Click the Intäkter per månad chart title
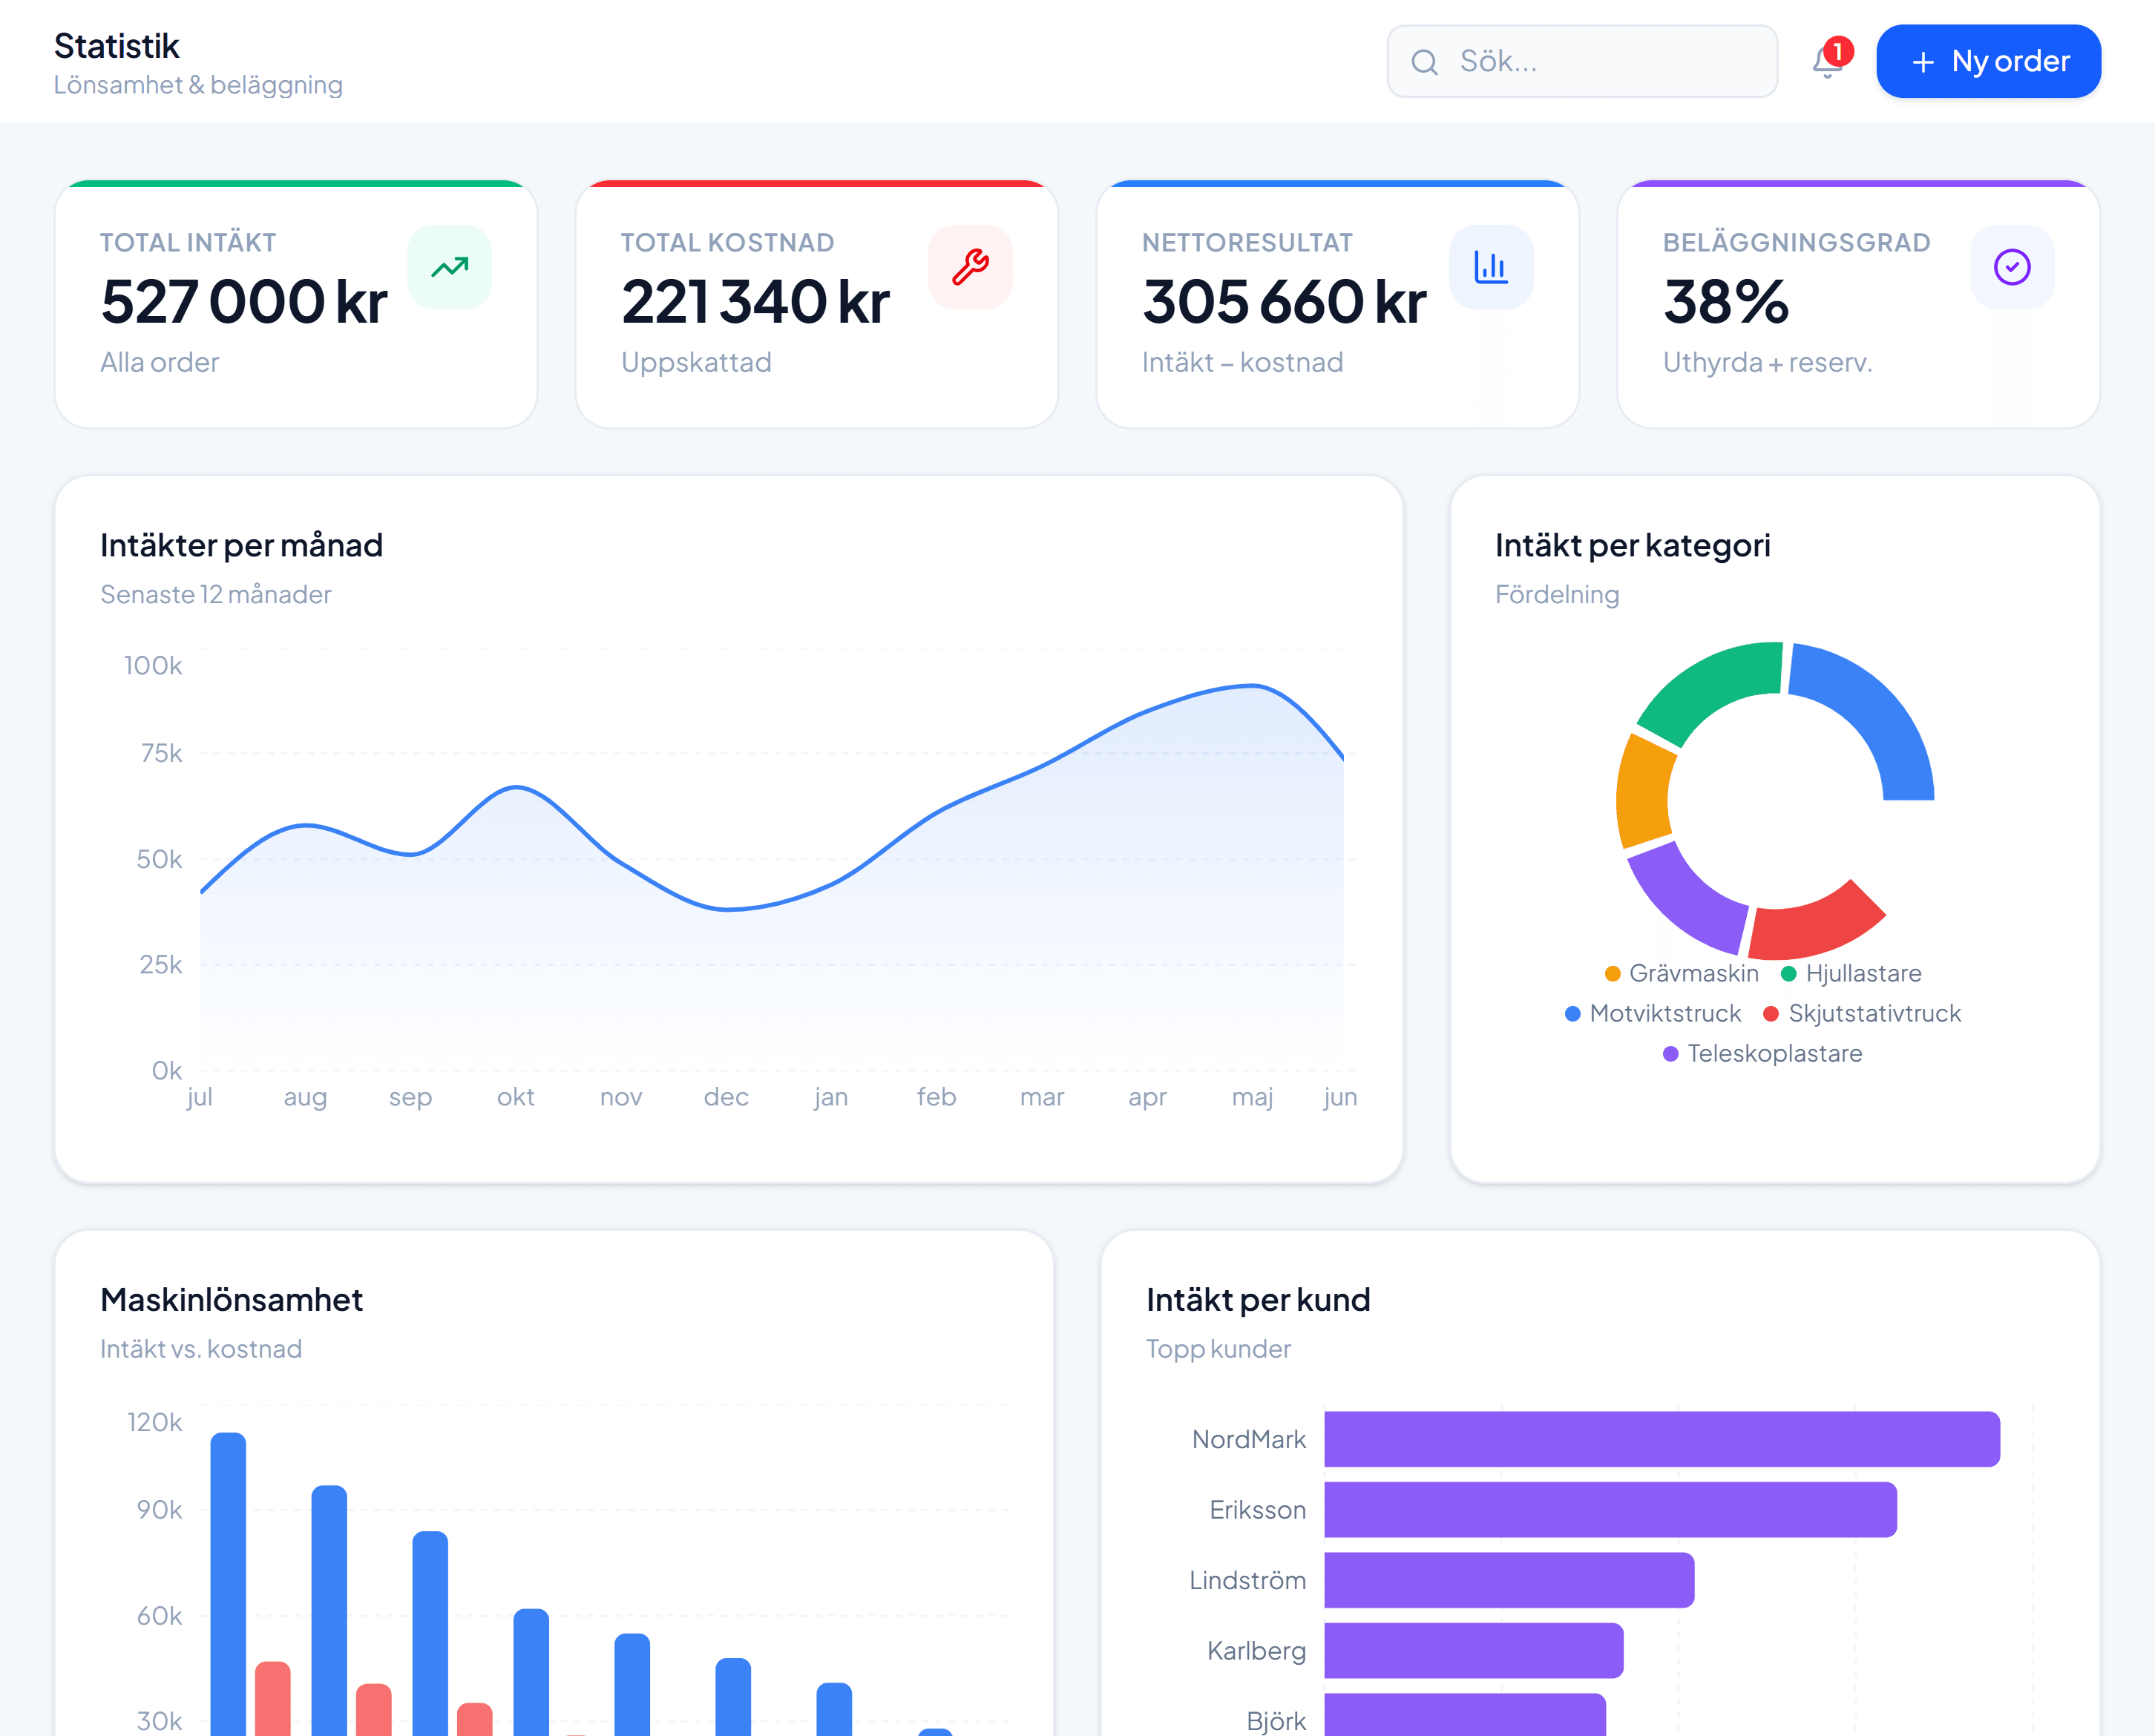This screenshot has width=2155, height=1736. pos(241,545)
